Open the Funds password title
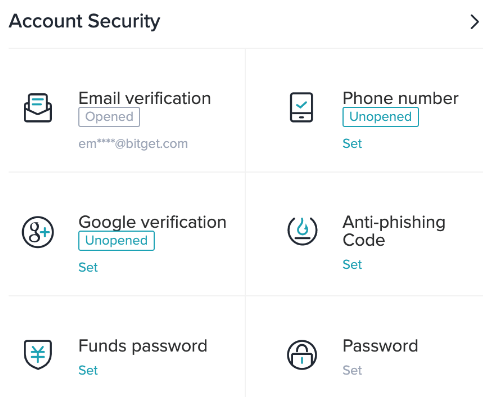 (143, 346)
